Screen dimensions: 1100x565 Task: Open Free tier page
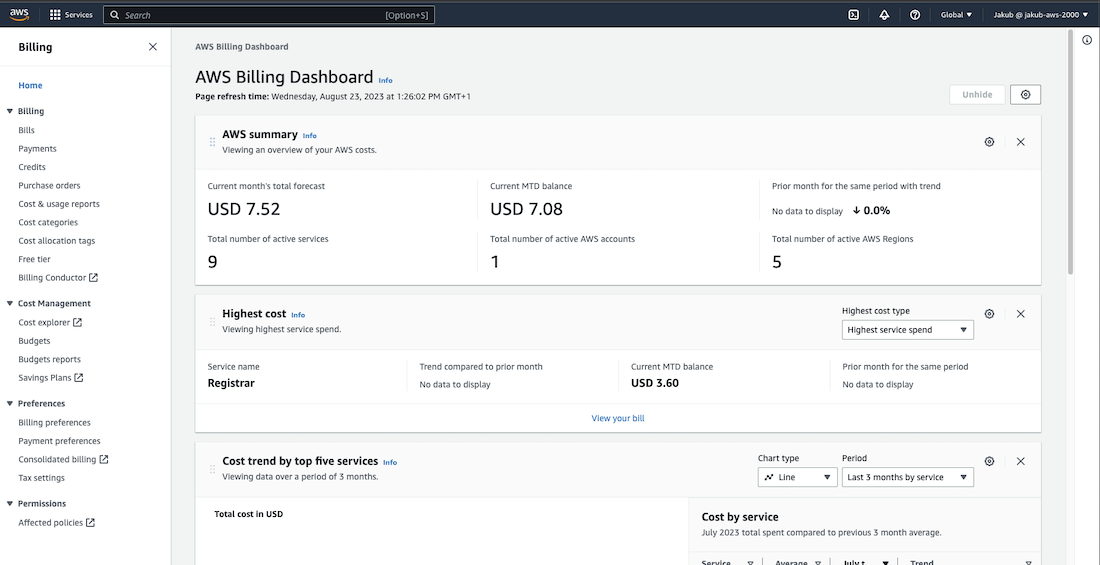34,259
